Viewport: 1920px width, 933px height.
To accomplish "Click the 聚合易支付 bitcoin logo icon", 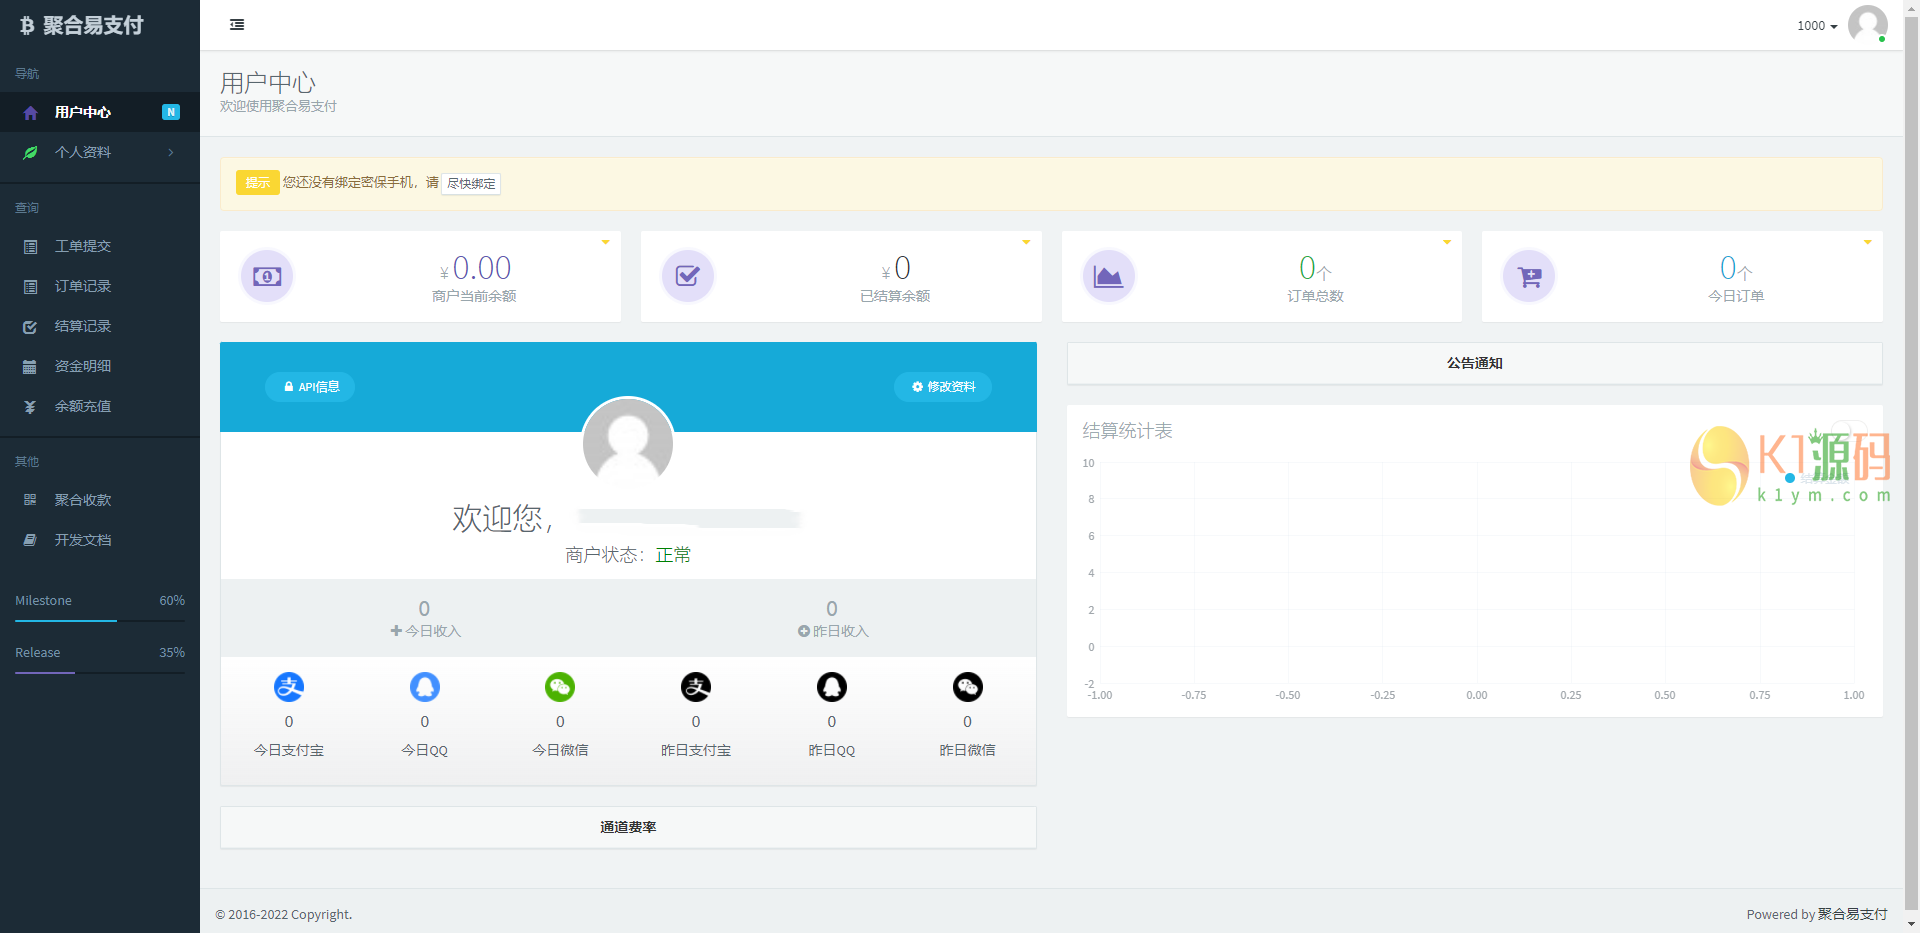I will [x=27, y=26].
